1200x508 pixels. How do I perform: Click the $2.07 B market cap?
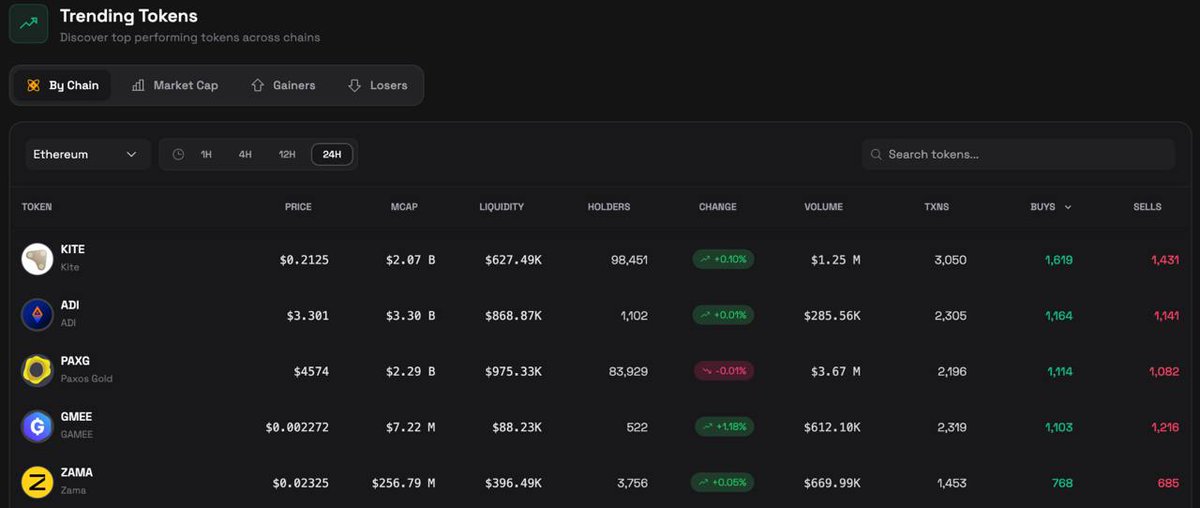point(411,260)
